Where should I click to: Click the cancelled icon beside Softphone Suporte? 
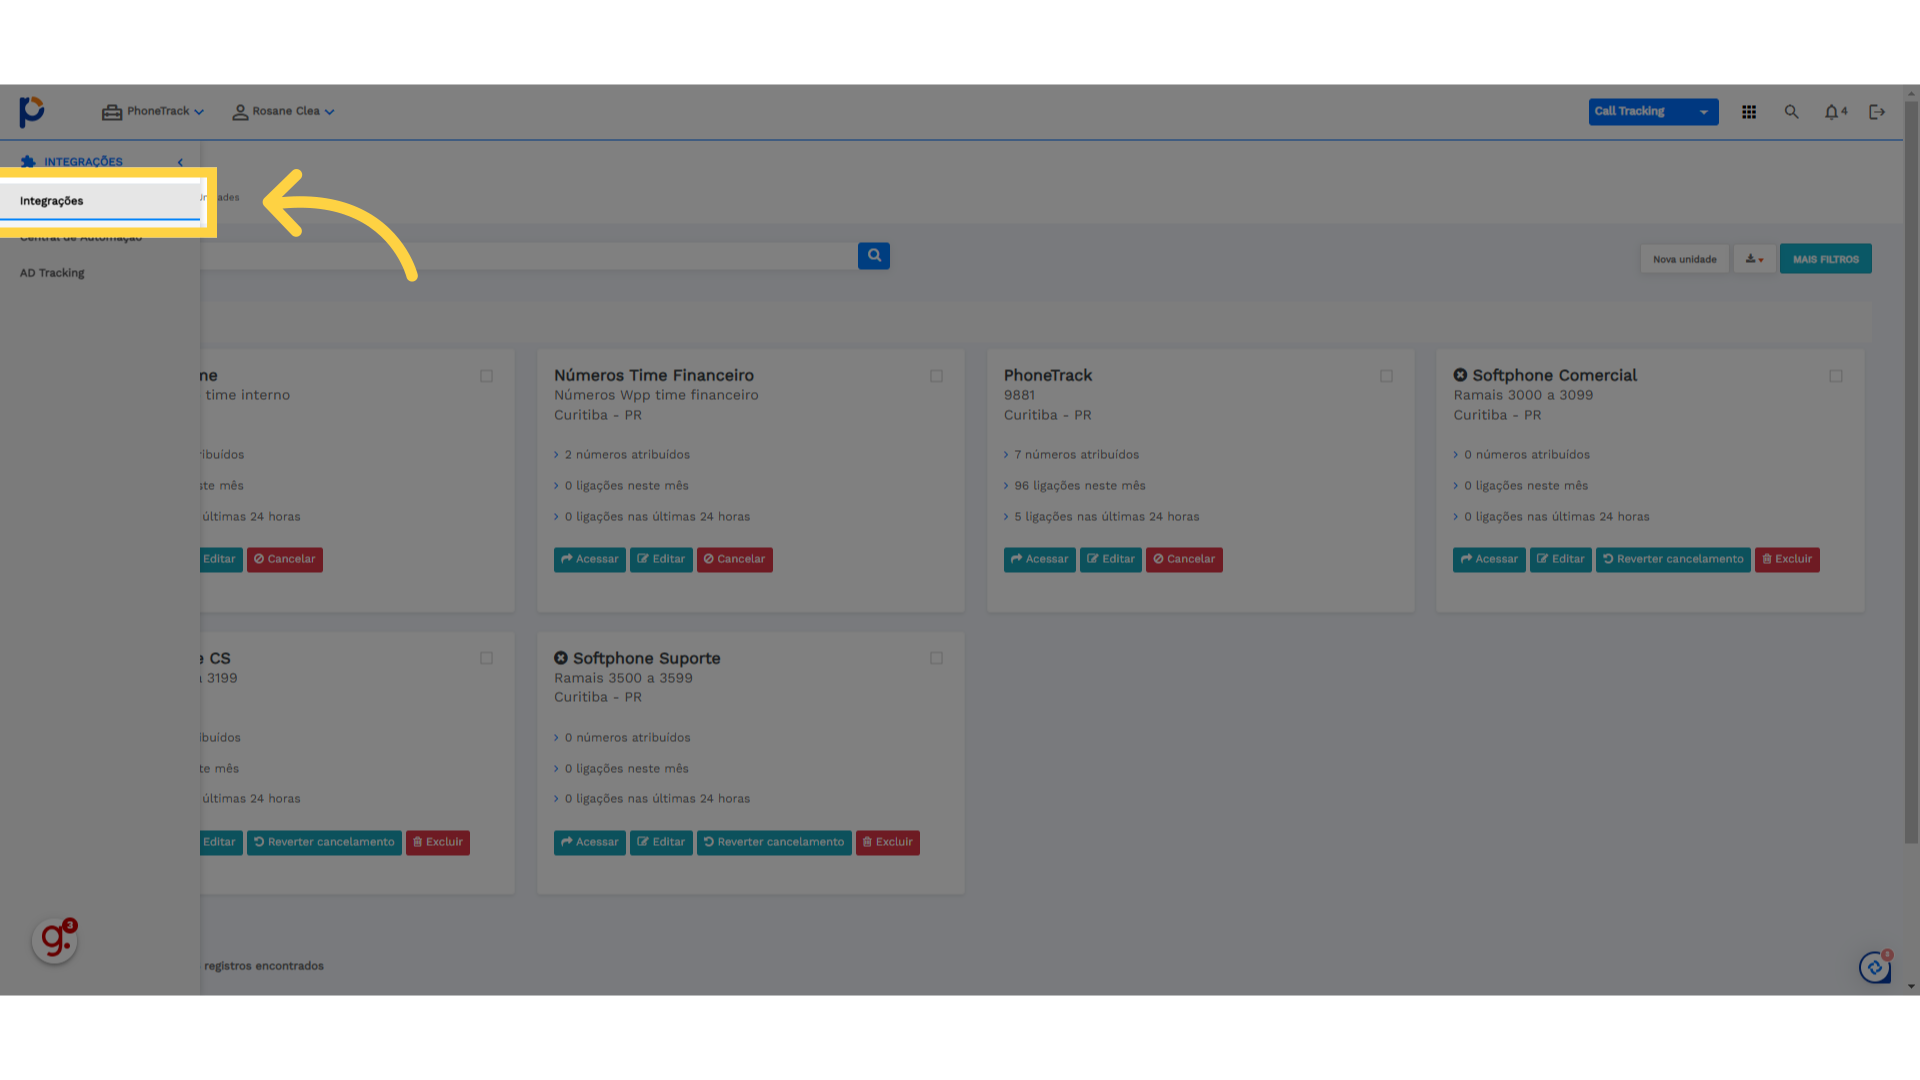pos(561,658)
